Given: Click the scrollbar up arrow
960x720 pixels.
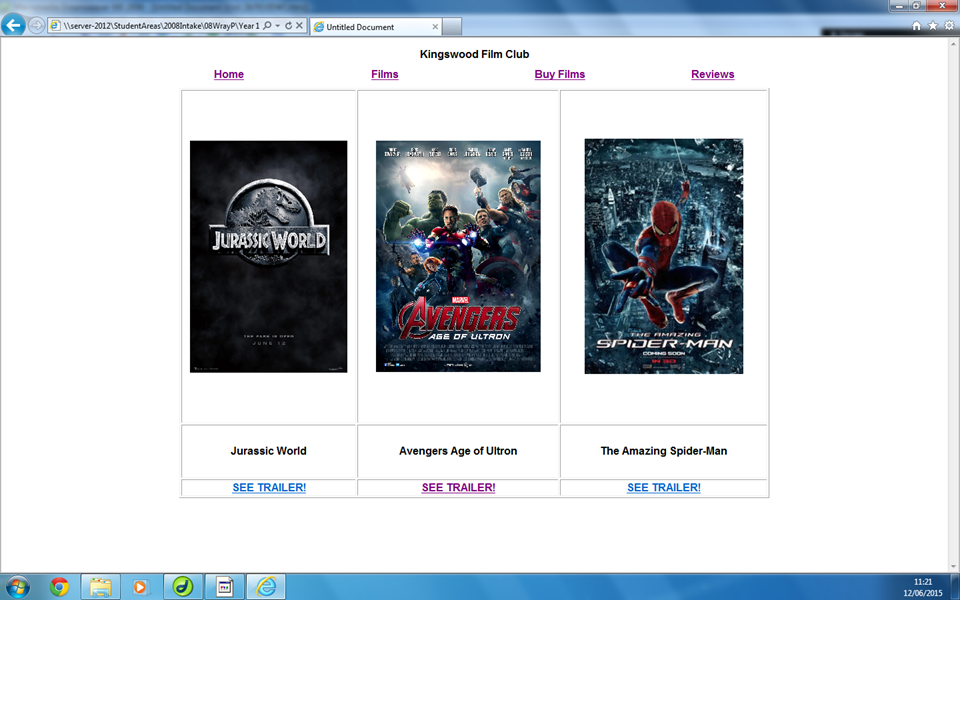Looking at the screenshot, I should pos(954,44).
